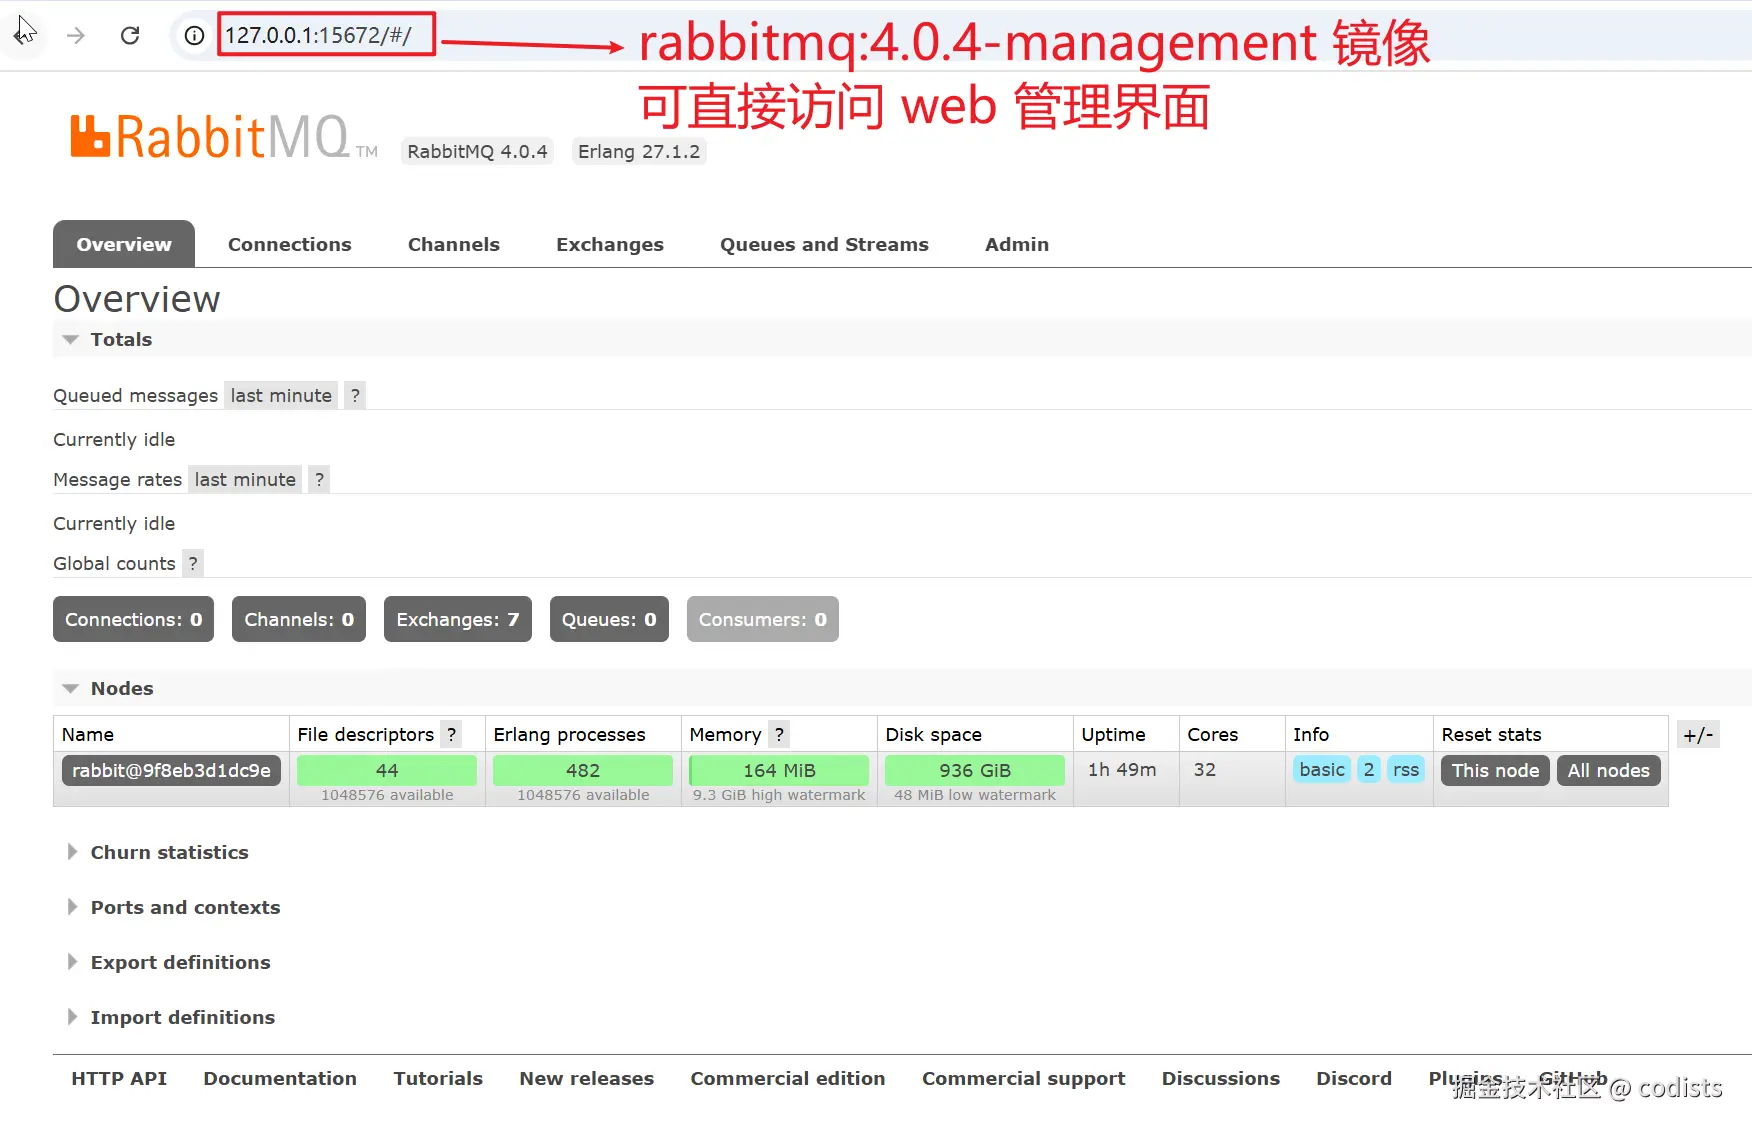This screenshot has width=1752, height=1131.
Task: Click the Uptime value 1h 49m
Action: [x=1122, y=770]
